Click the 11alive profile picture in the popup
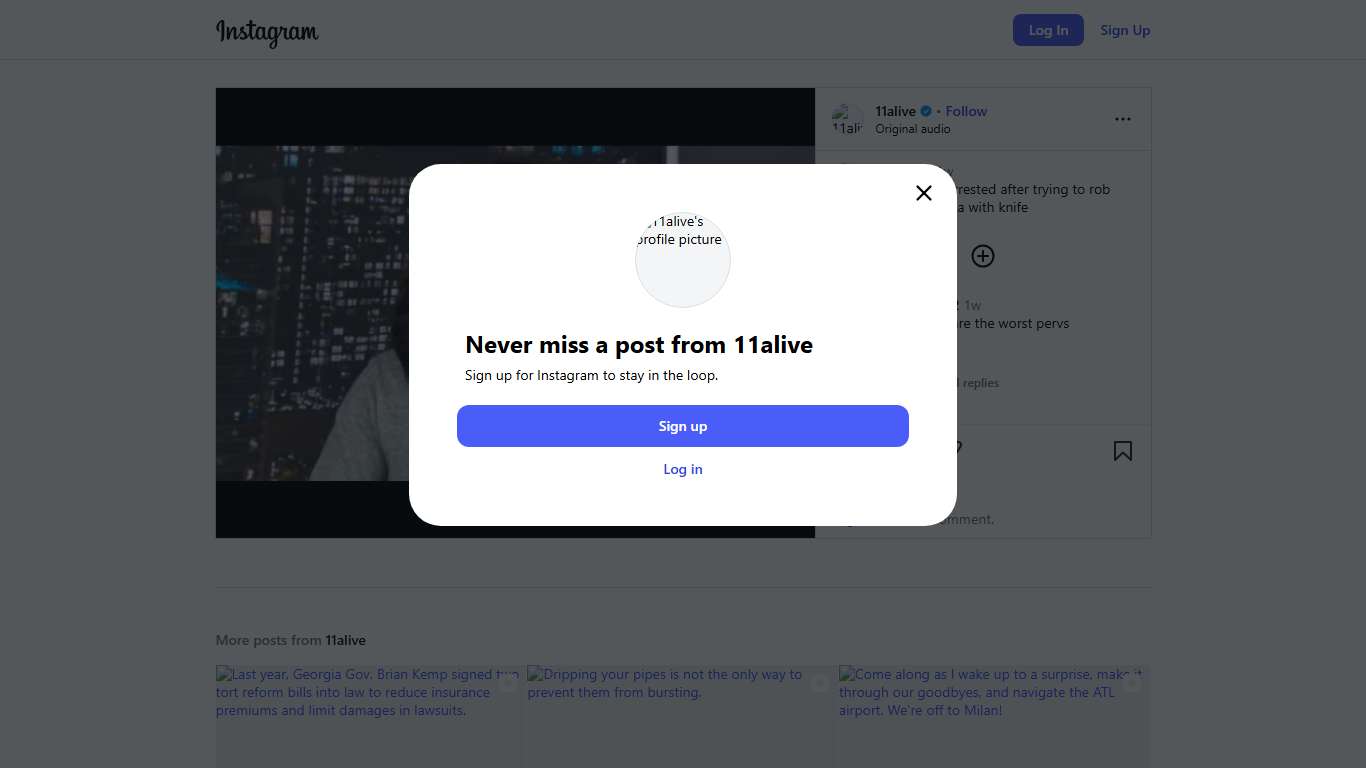This screenshot has width=1366, height=768. coord(683,259)
